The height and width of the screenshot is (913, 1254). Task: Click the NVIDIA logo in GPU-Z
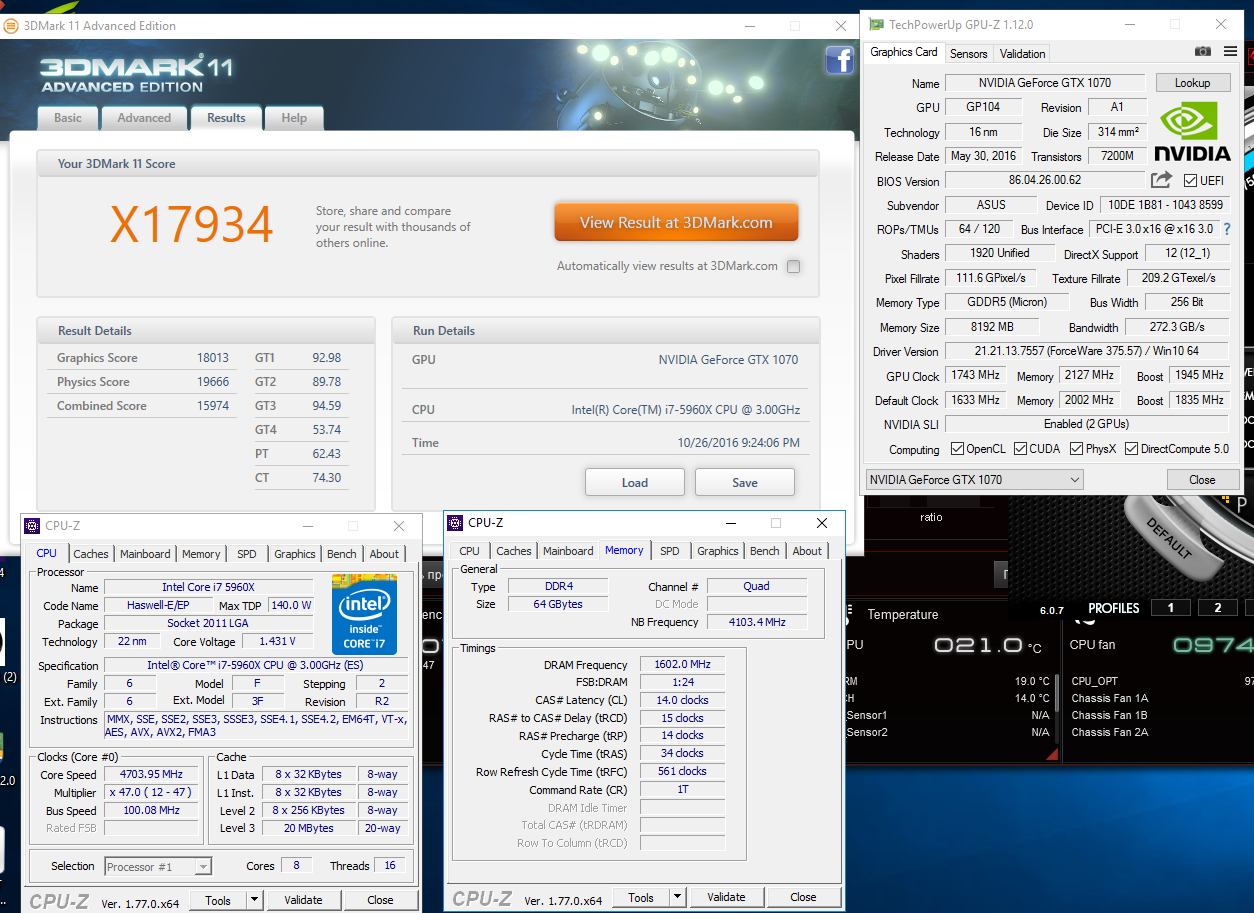point(1192,132)
